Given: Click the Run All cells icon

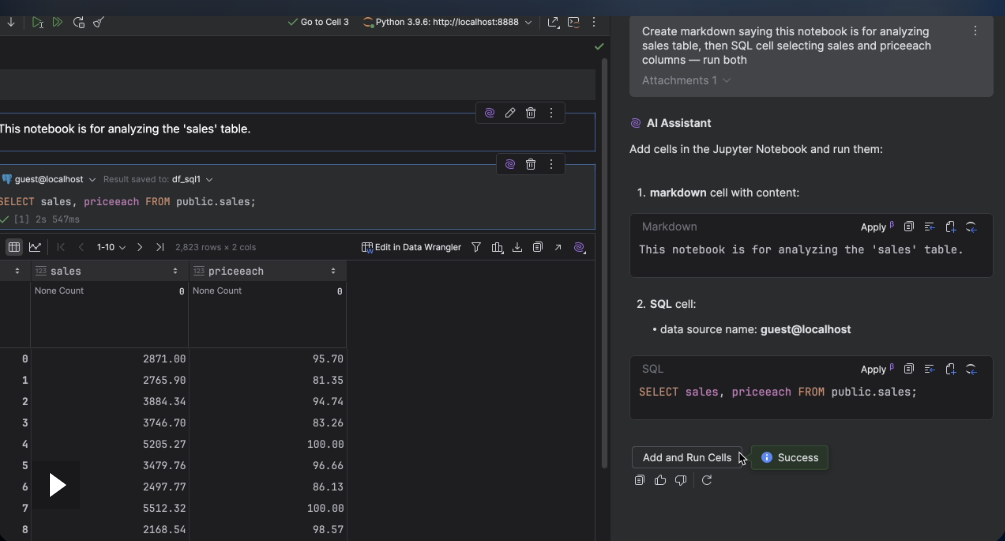Looking at the screenshot, I should coord(58,22).
